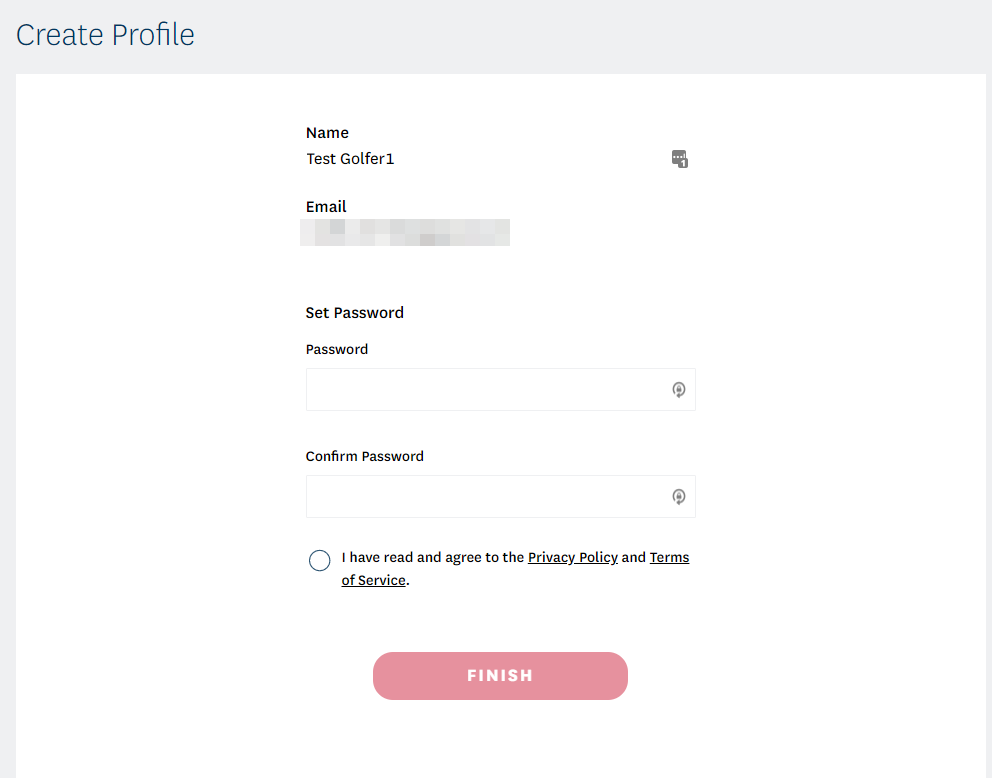Image resolution: width=992 pixels, height=778 pixels.
Task: Click the Name value 'Test Golfer1'
Action: click(x=350, y=159)
